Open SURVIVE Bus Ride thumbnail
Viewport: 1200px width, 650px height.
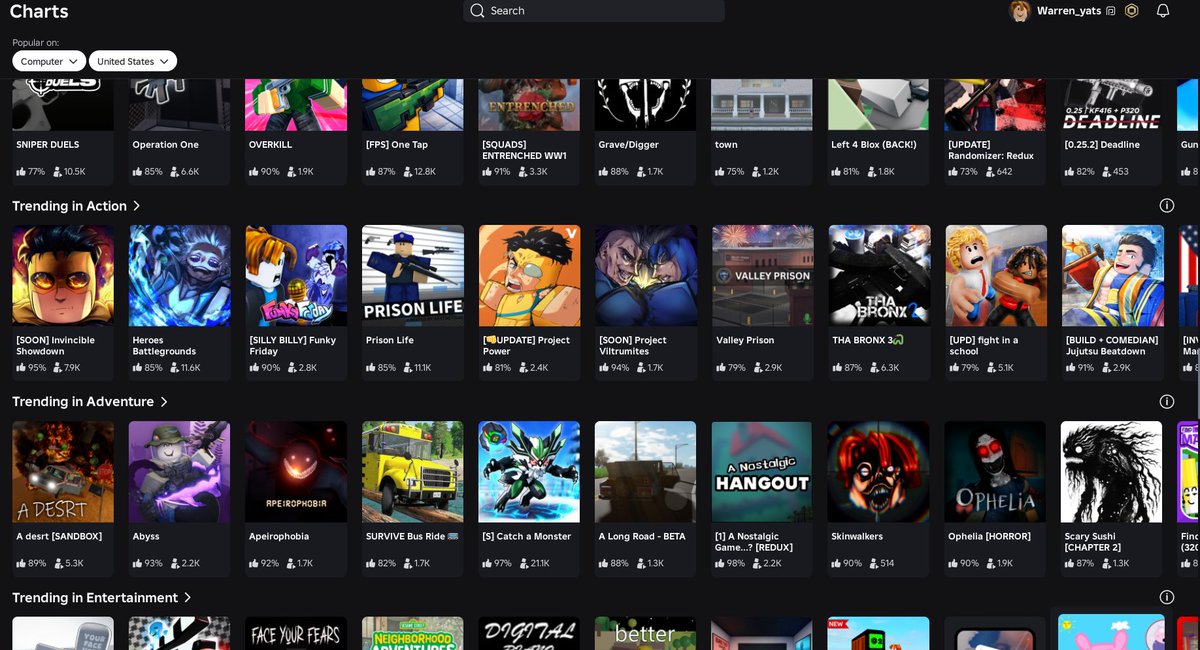point(413,472)
